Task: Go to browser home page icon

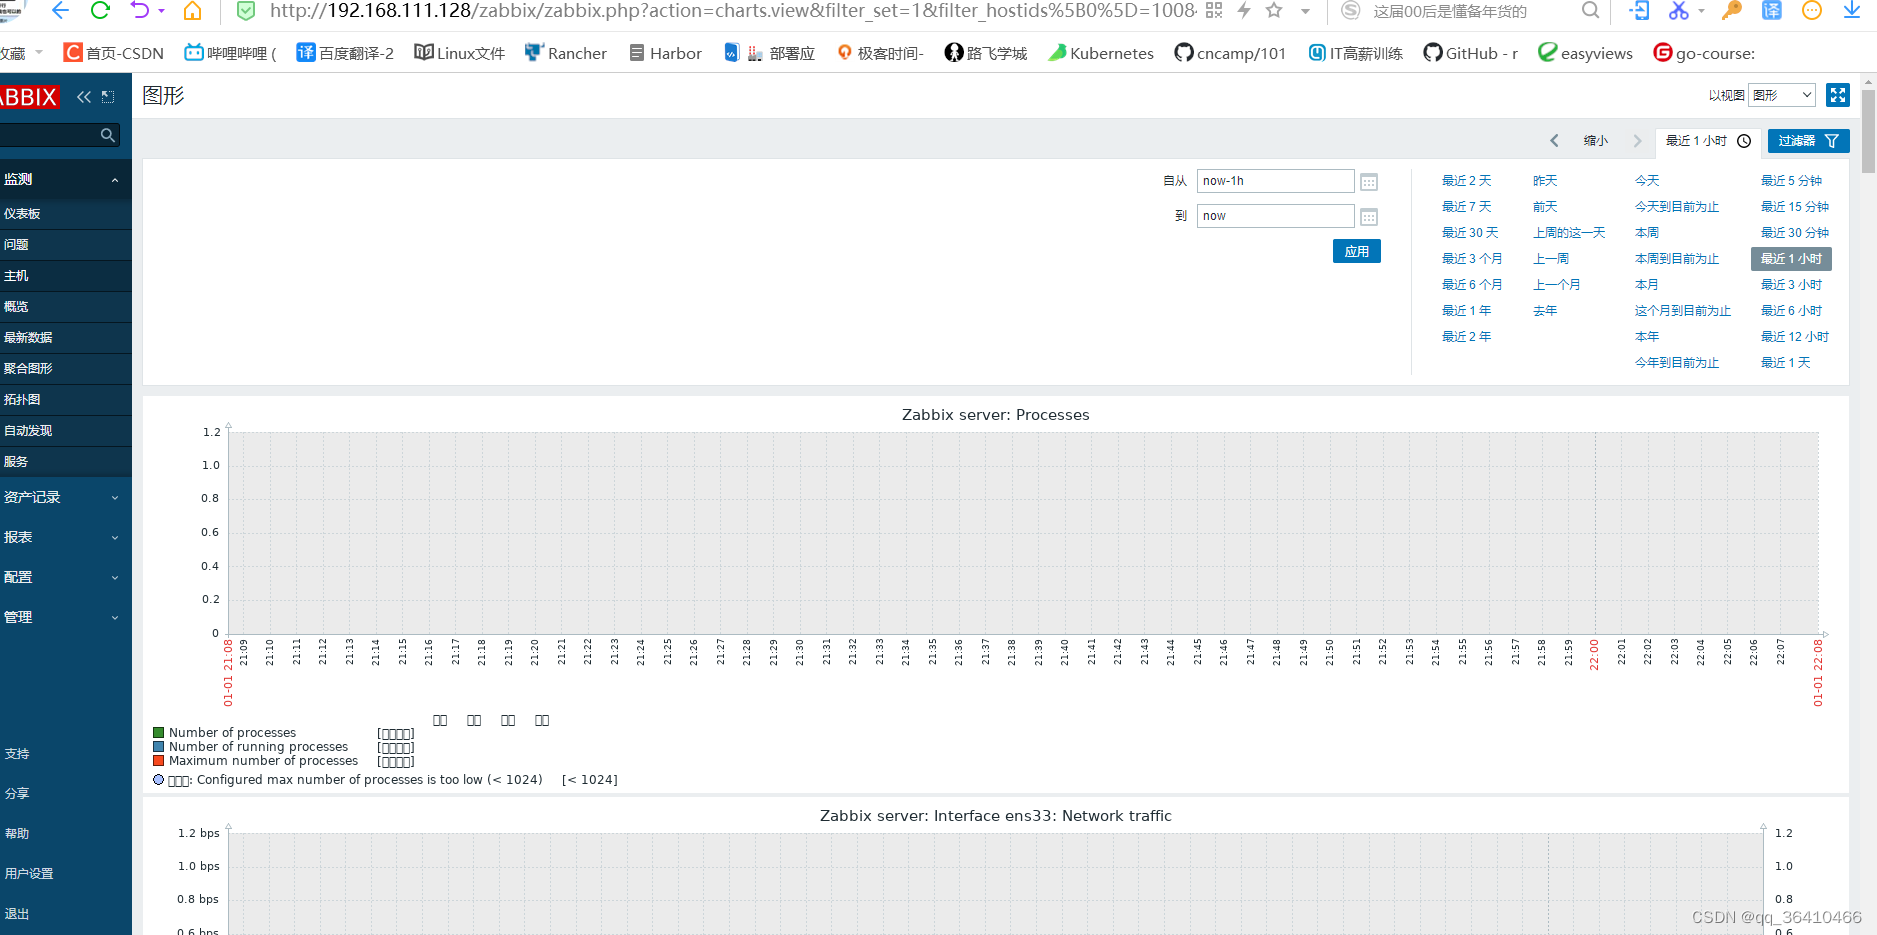Action: click(193, 11)
